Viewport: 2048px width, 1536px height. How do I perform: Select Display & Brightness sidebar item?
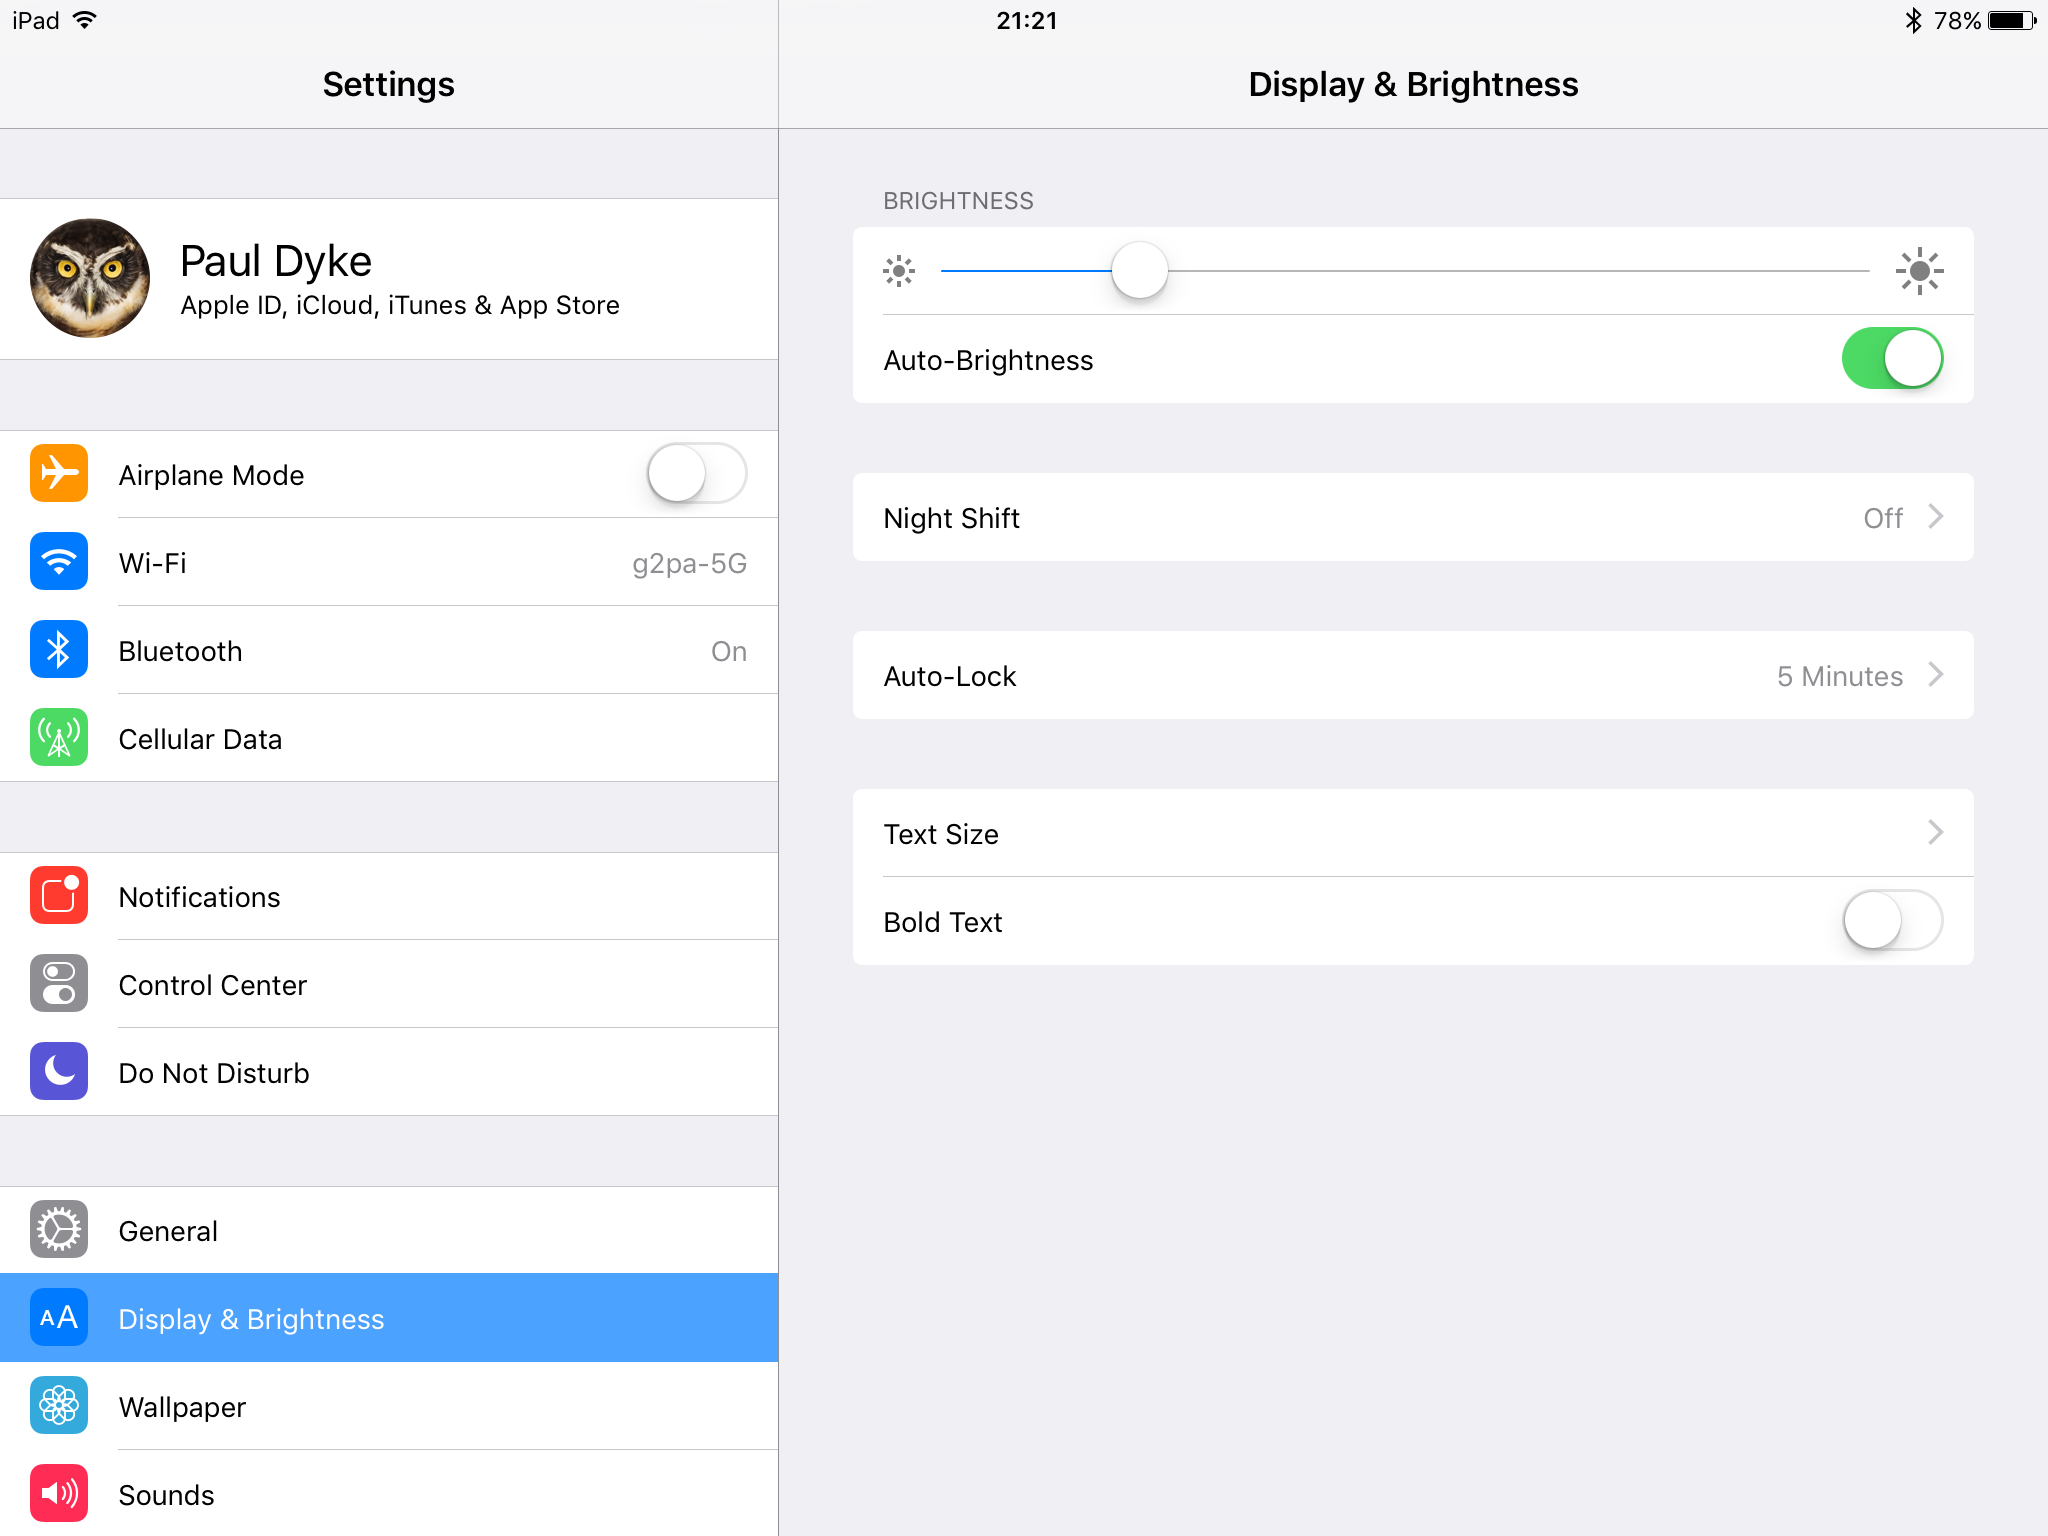click(251, 1319)
